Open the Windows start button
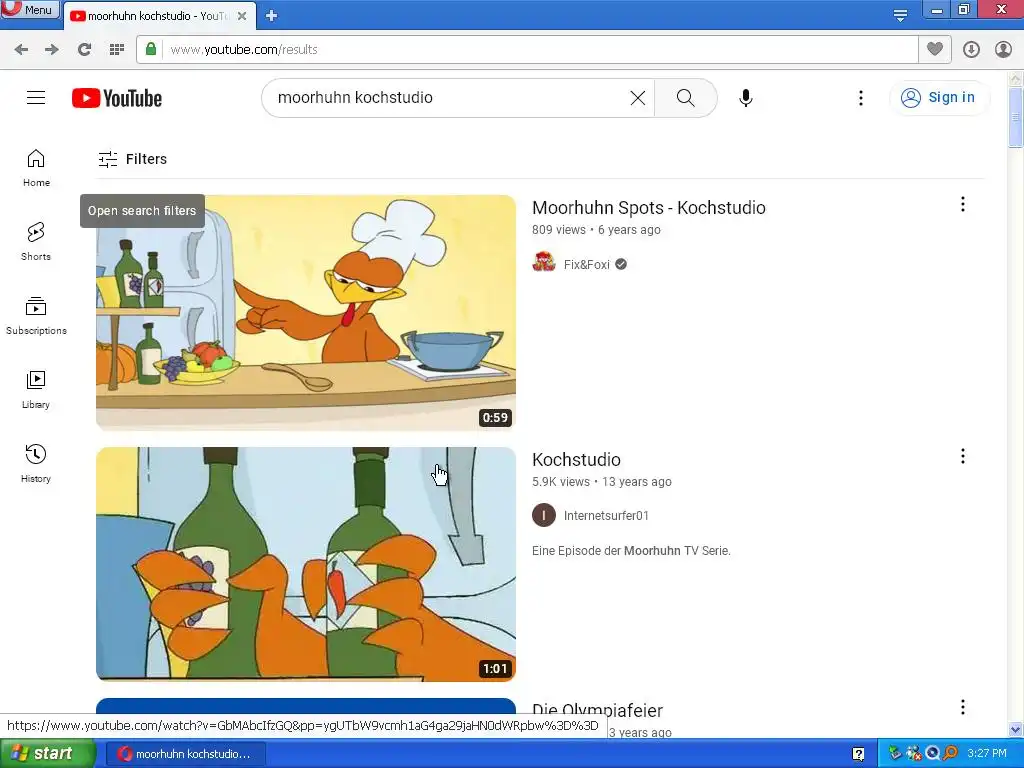The height and width of the screenshot is (768, 1024). tap(47, 754)
